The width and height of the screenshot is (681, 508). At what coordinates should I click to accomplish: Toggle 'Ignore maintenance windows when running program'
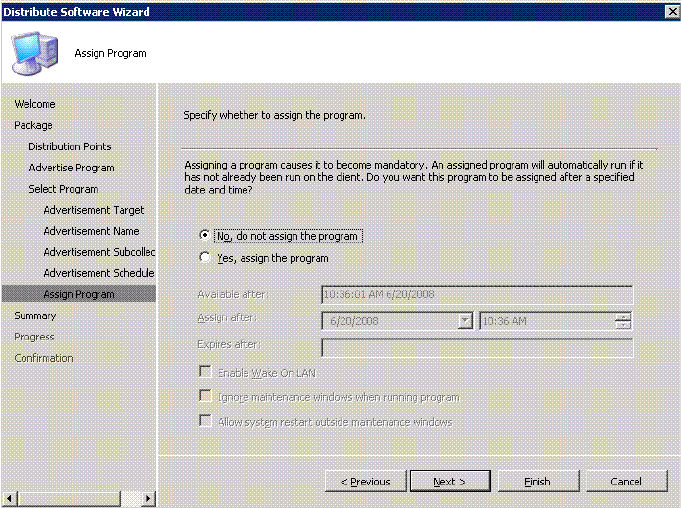[205, 396]
